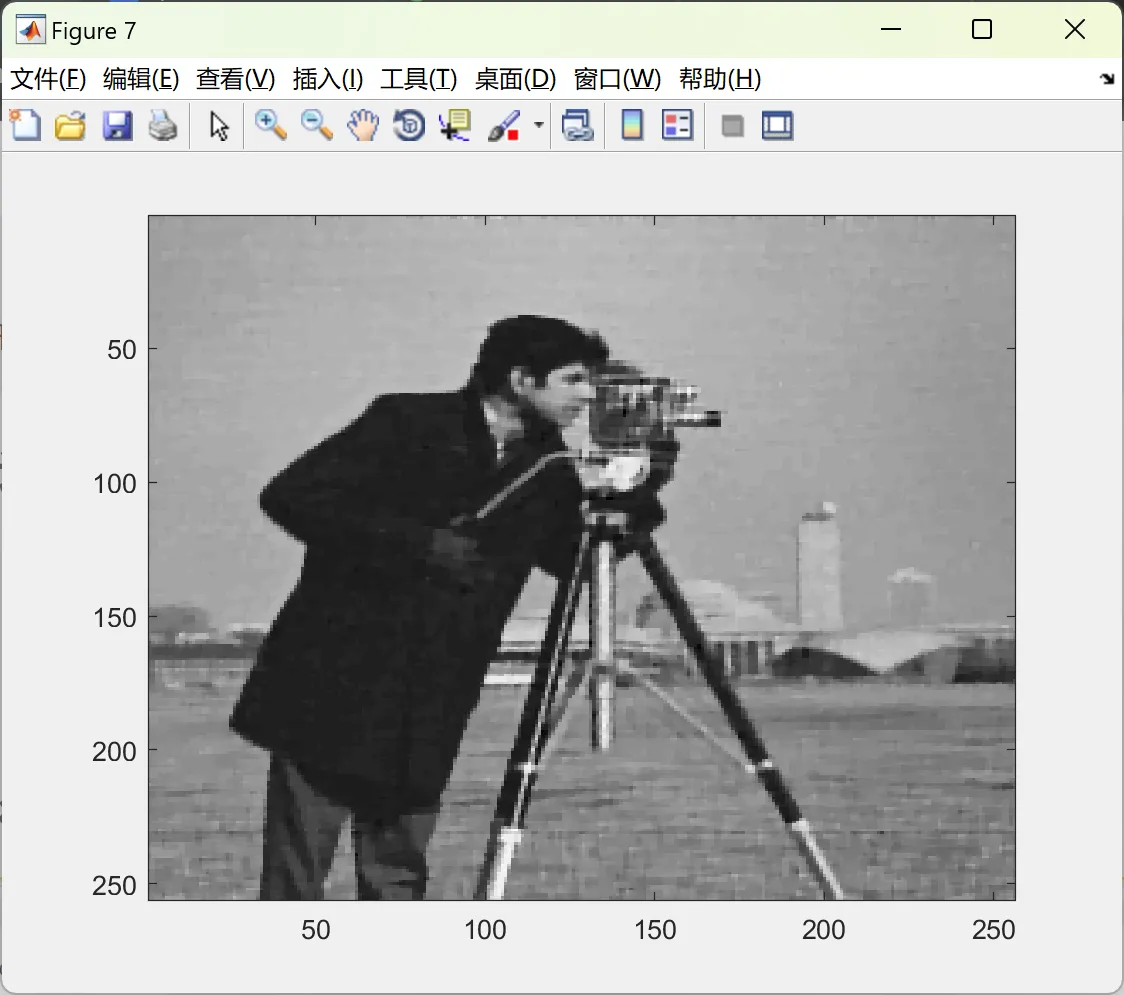The height and width of the screenshot is (995, 1124).
Task: Click the Hide Plot Tools icon
Action: pos(732,126)
